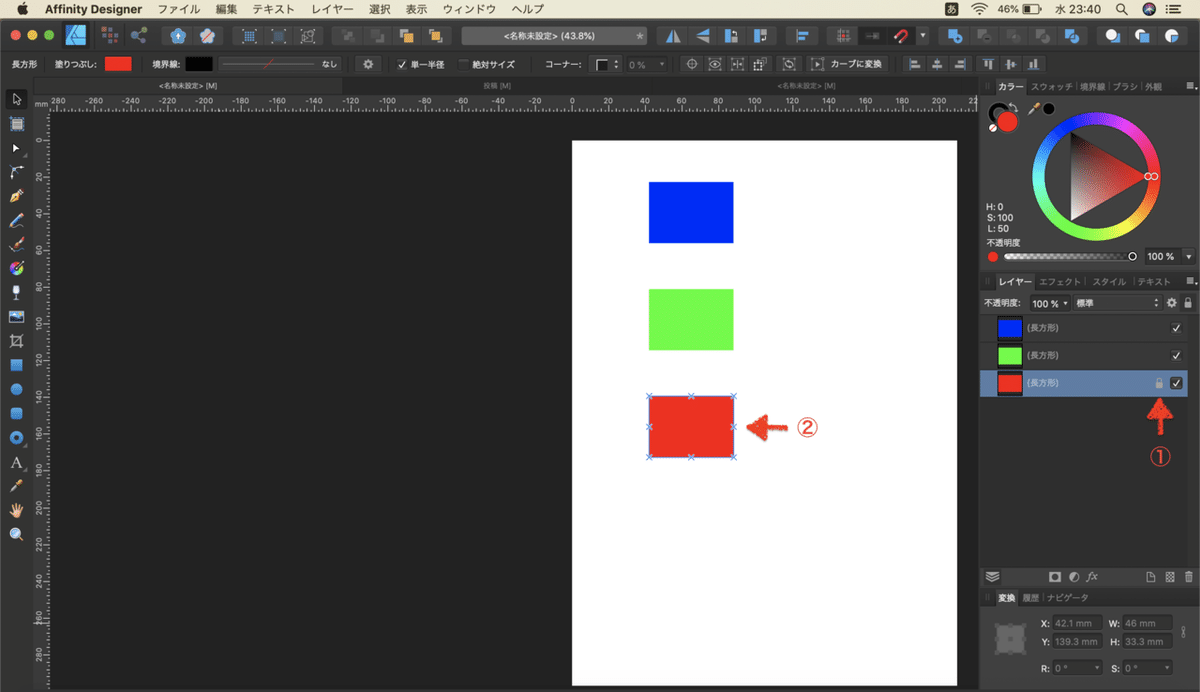Pick the Rectangle tool
Image resolution: width=1200 pixels, height=692 pixels.
17,365
